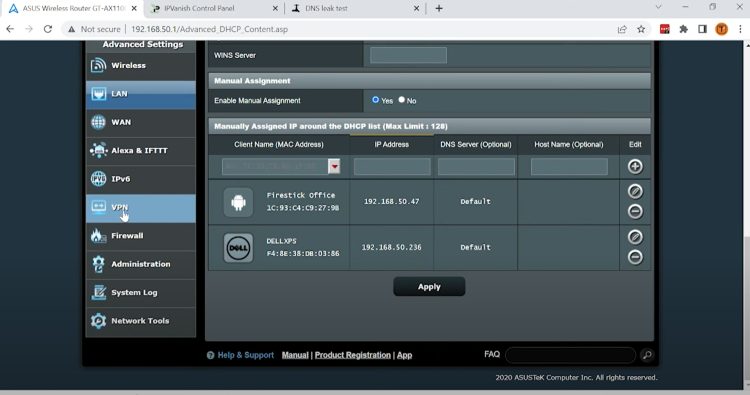Click the FAQ search magnifier icon

tap(647, 355)
